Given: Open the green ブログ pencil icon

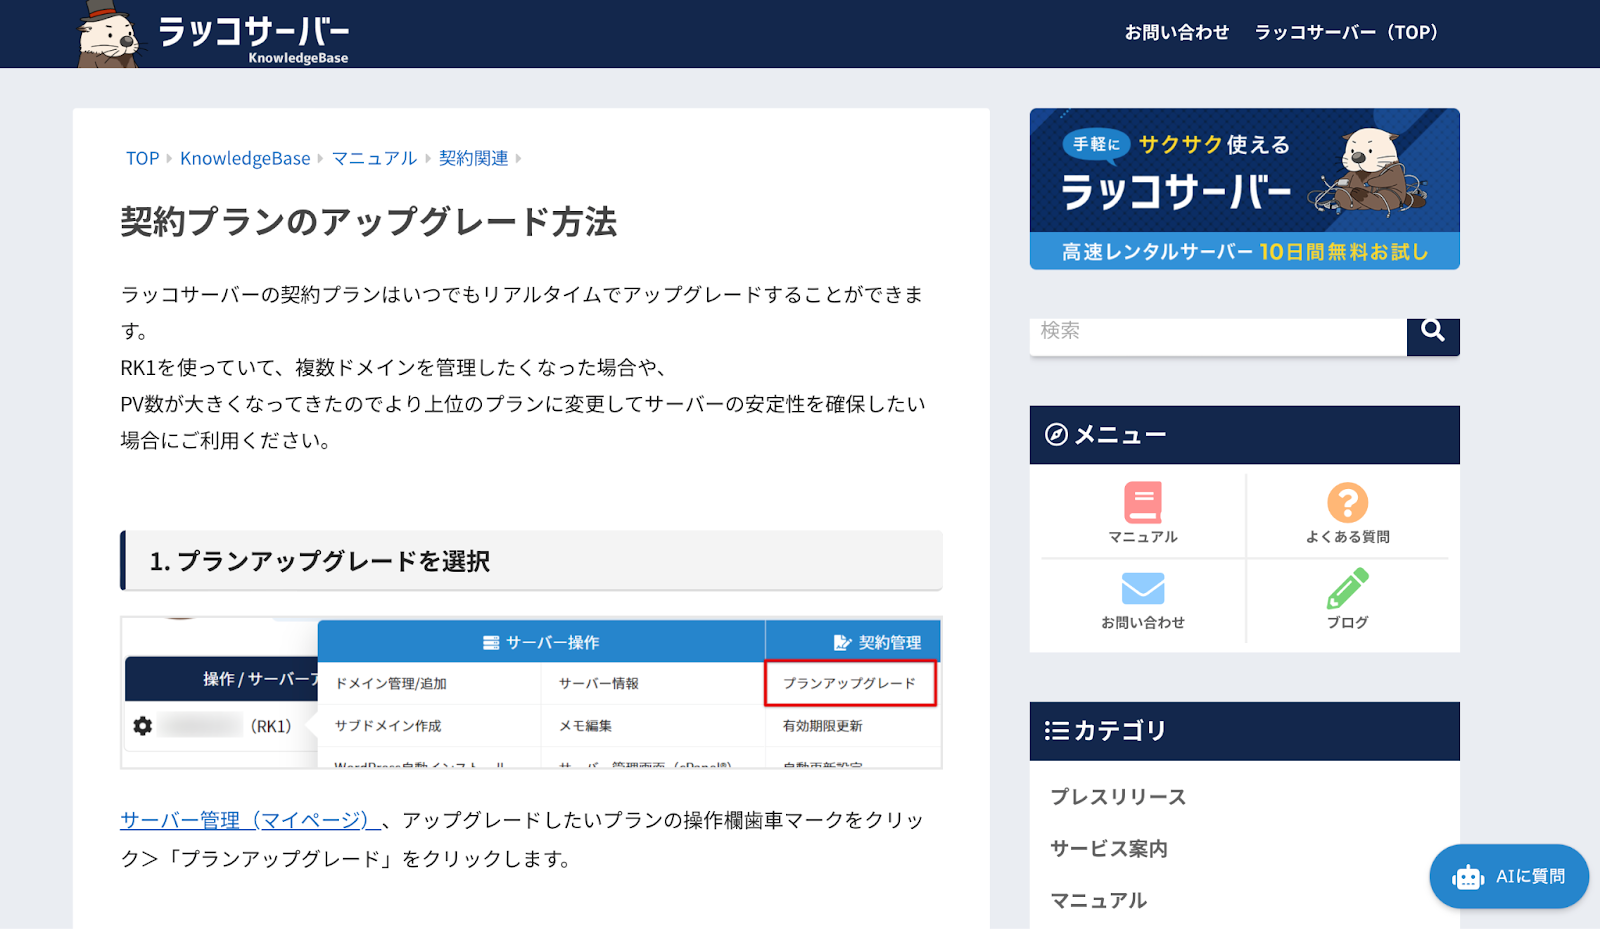Looking at the screenshot, I should (1347, 588).
